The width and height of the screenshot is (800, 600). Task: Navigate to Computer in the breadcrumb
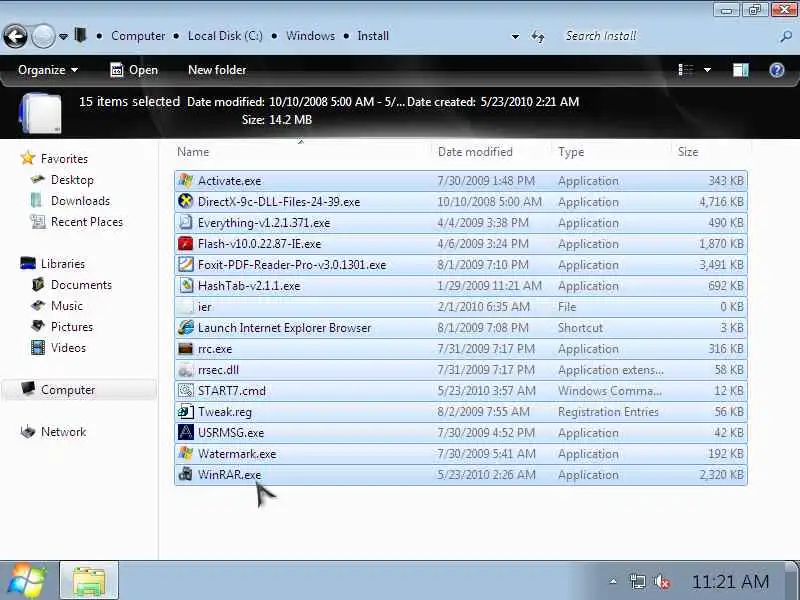pos(138,36)
